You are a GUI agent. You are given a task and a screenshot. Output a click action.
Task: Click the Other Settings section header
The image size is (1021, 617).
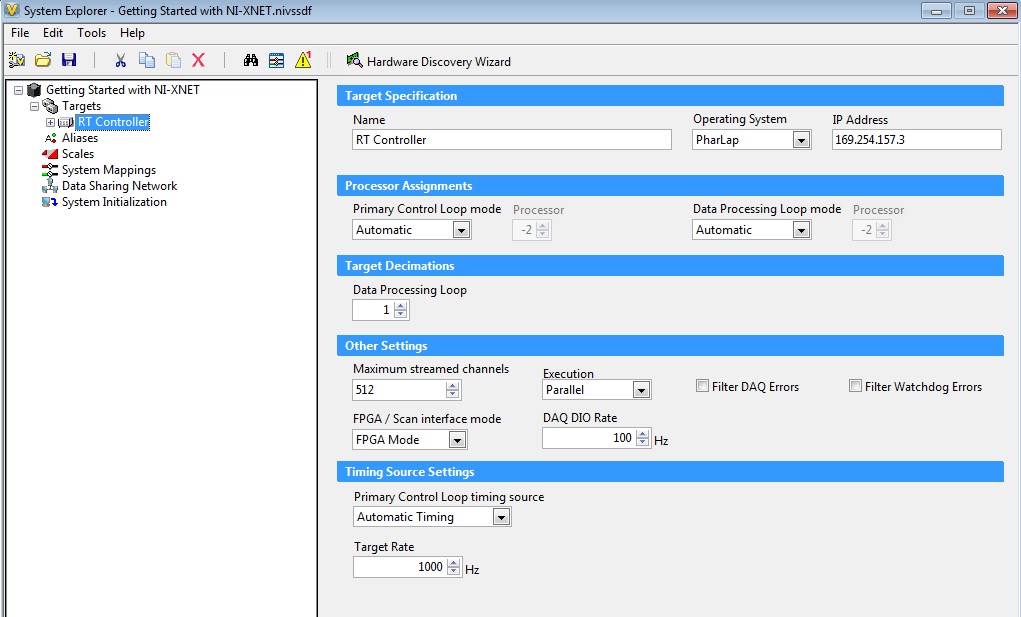(670, 346)
